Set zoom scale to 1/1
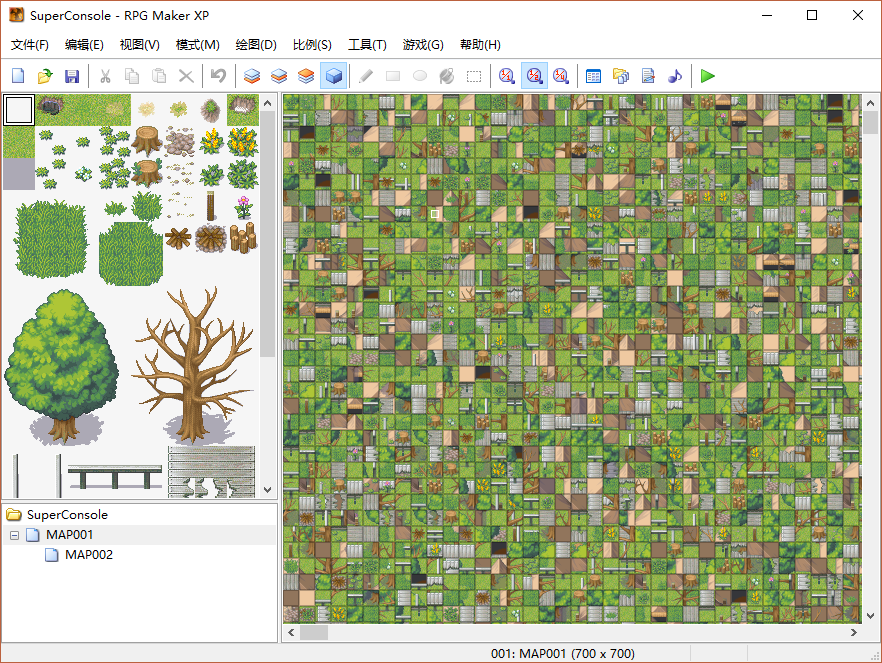 coord(506,76)
